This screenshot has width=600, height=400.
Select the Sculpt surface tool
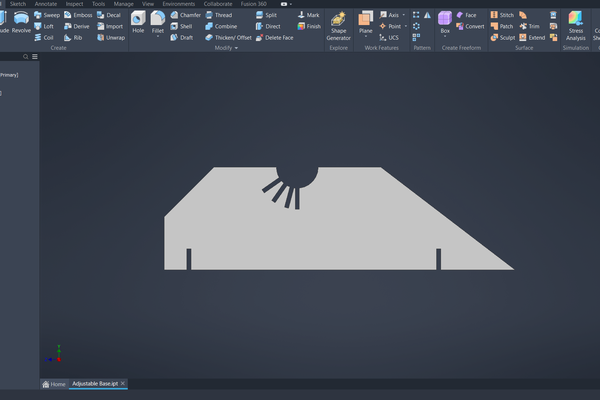pos(503,38)
